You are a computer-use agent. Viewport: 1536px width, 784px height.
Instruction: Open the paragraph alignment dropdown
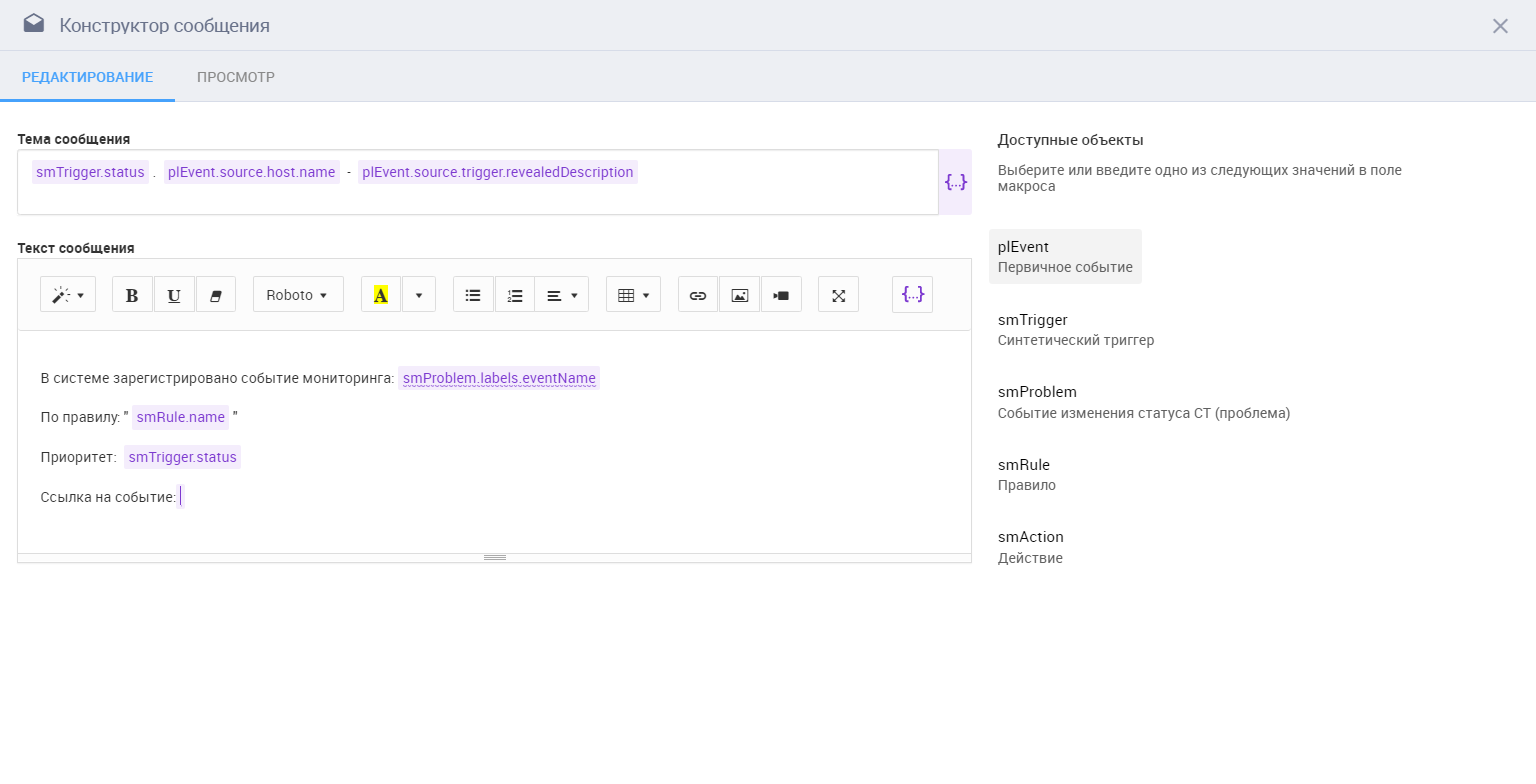pyautogui.click(x=562, y=295)
